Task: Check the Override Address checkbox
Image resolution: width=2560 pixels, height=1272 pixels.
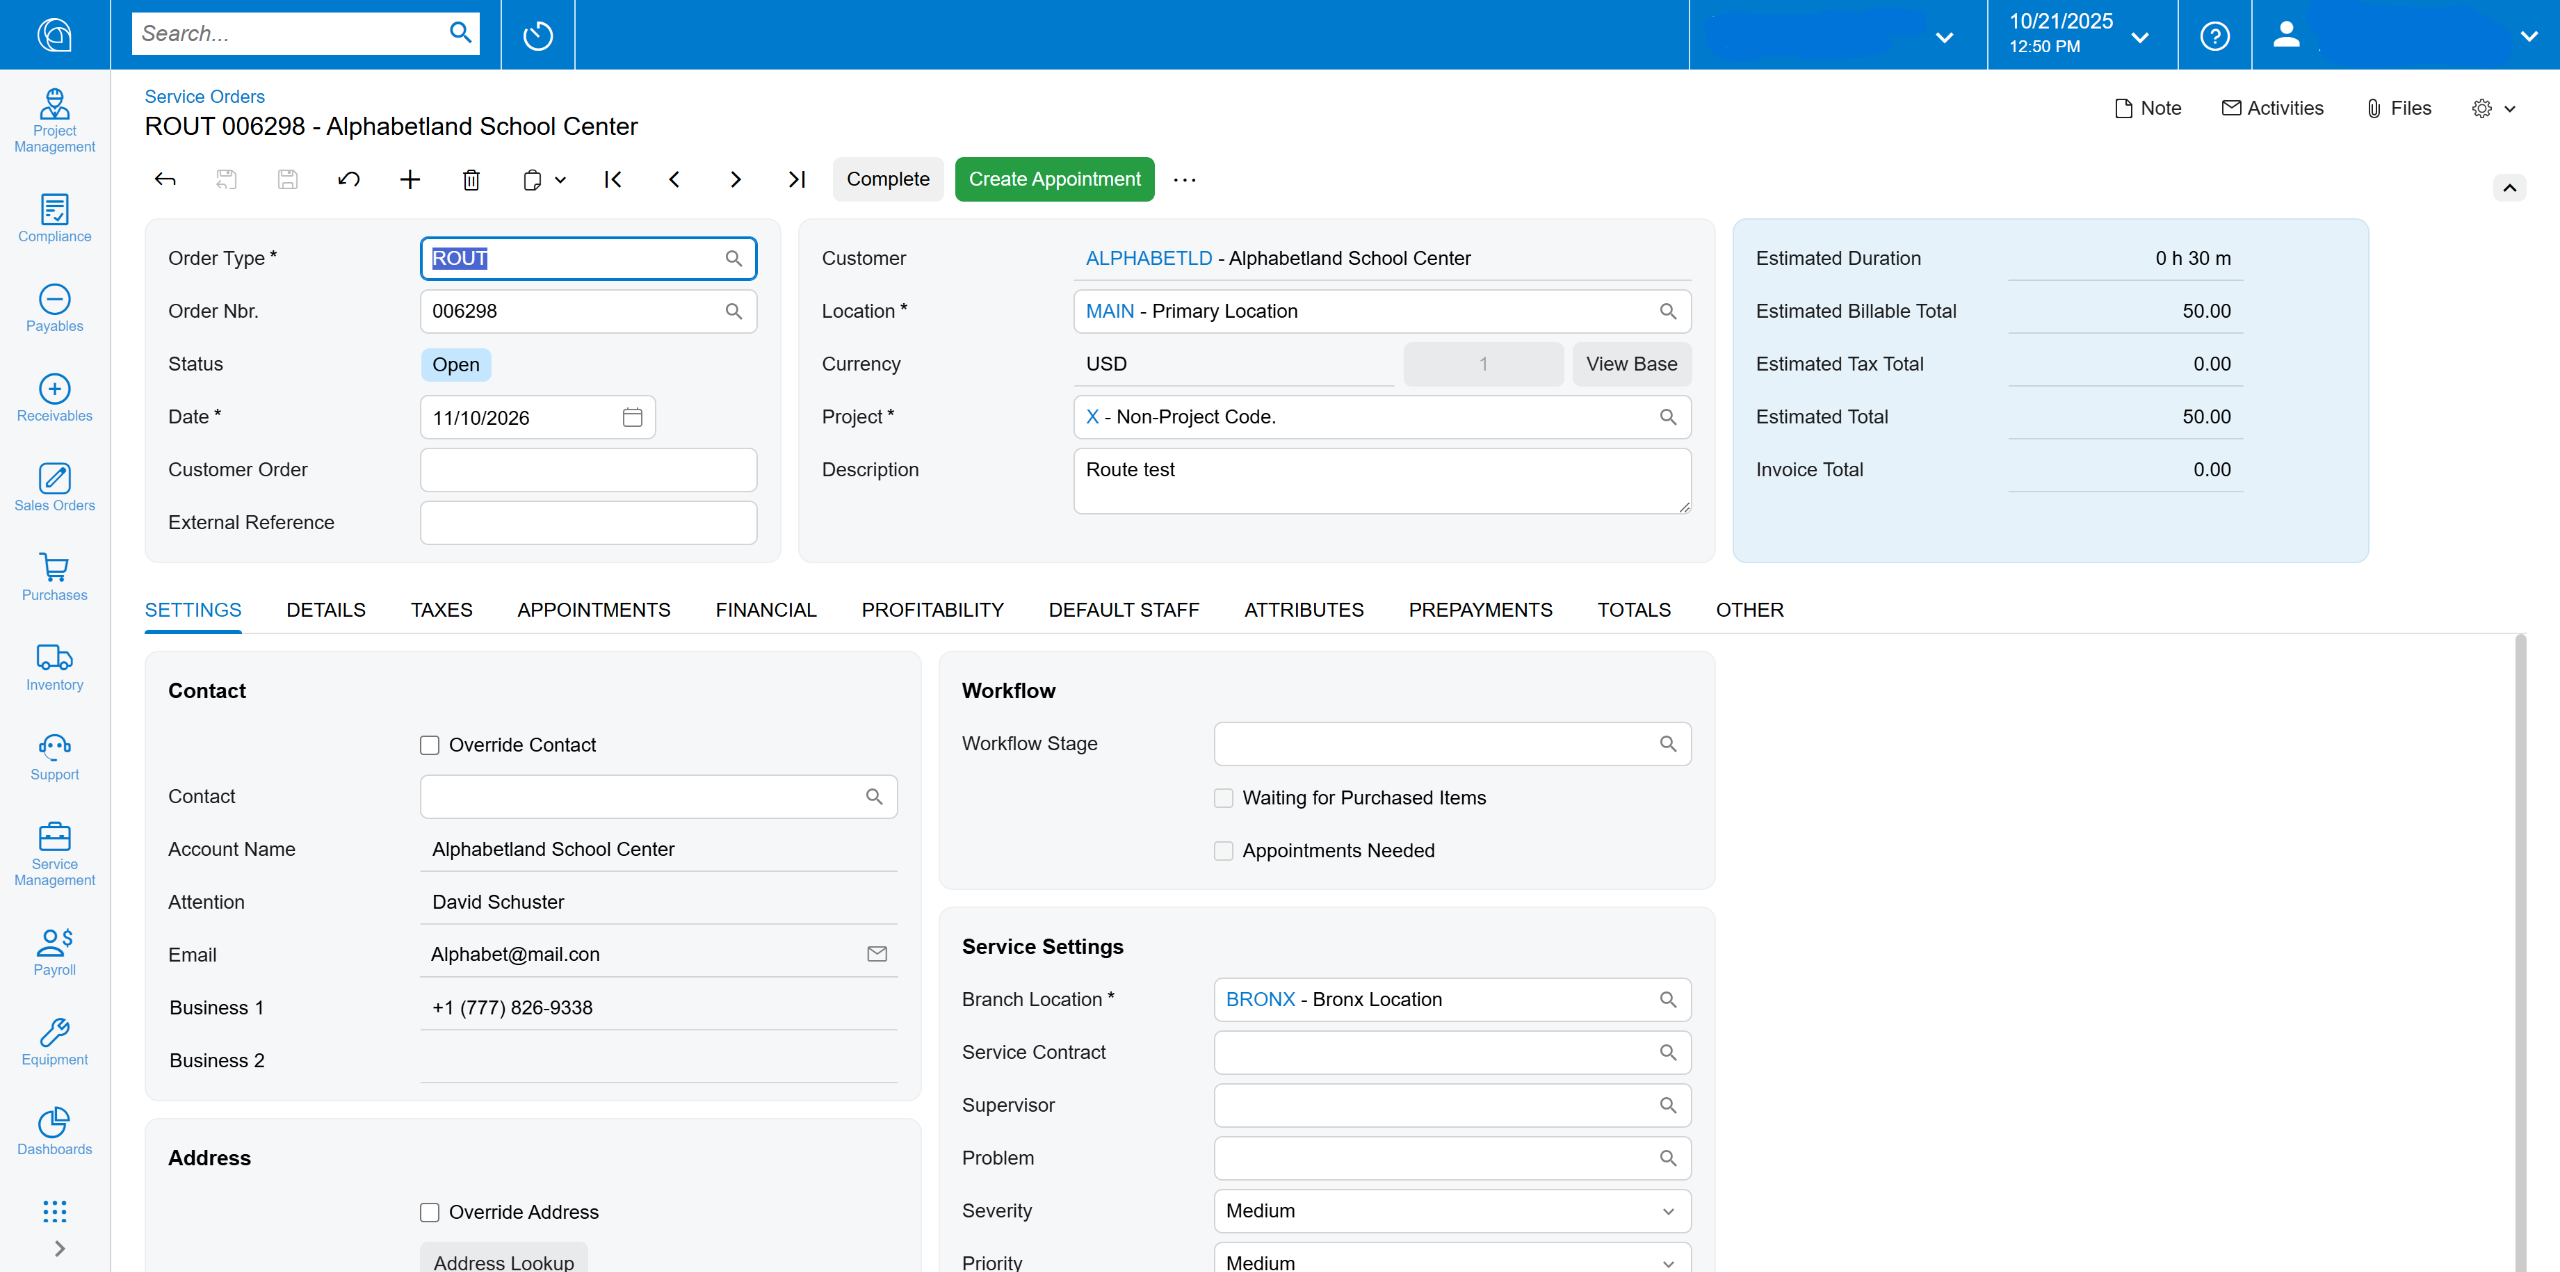Action: (430, 1212)
